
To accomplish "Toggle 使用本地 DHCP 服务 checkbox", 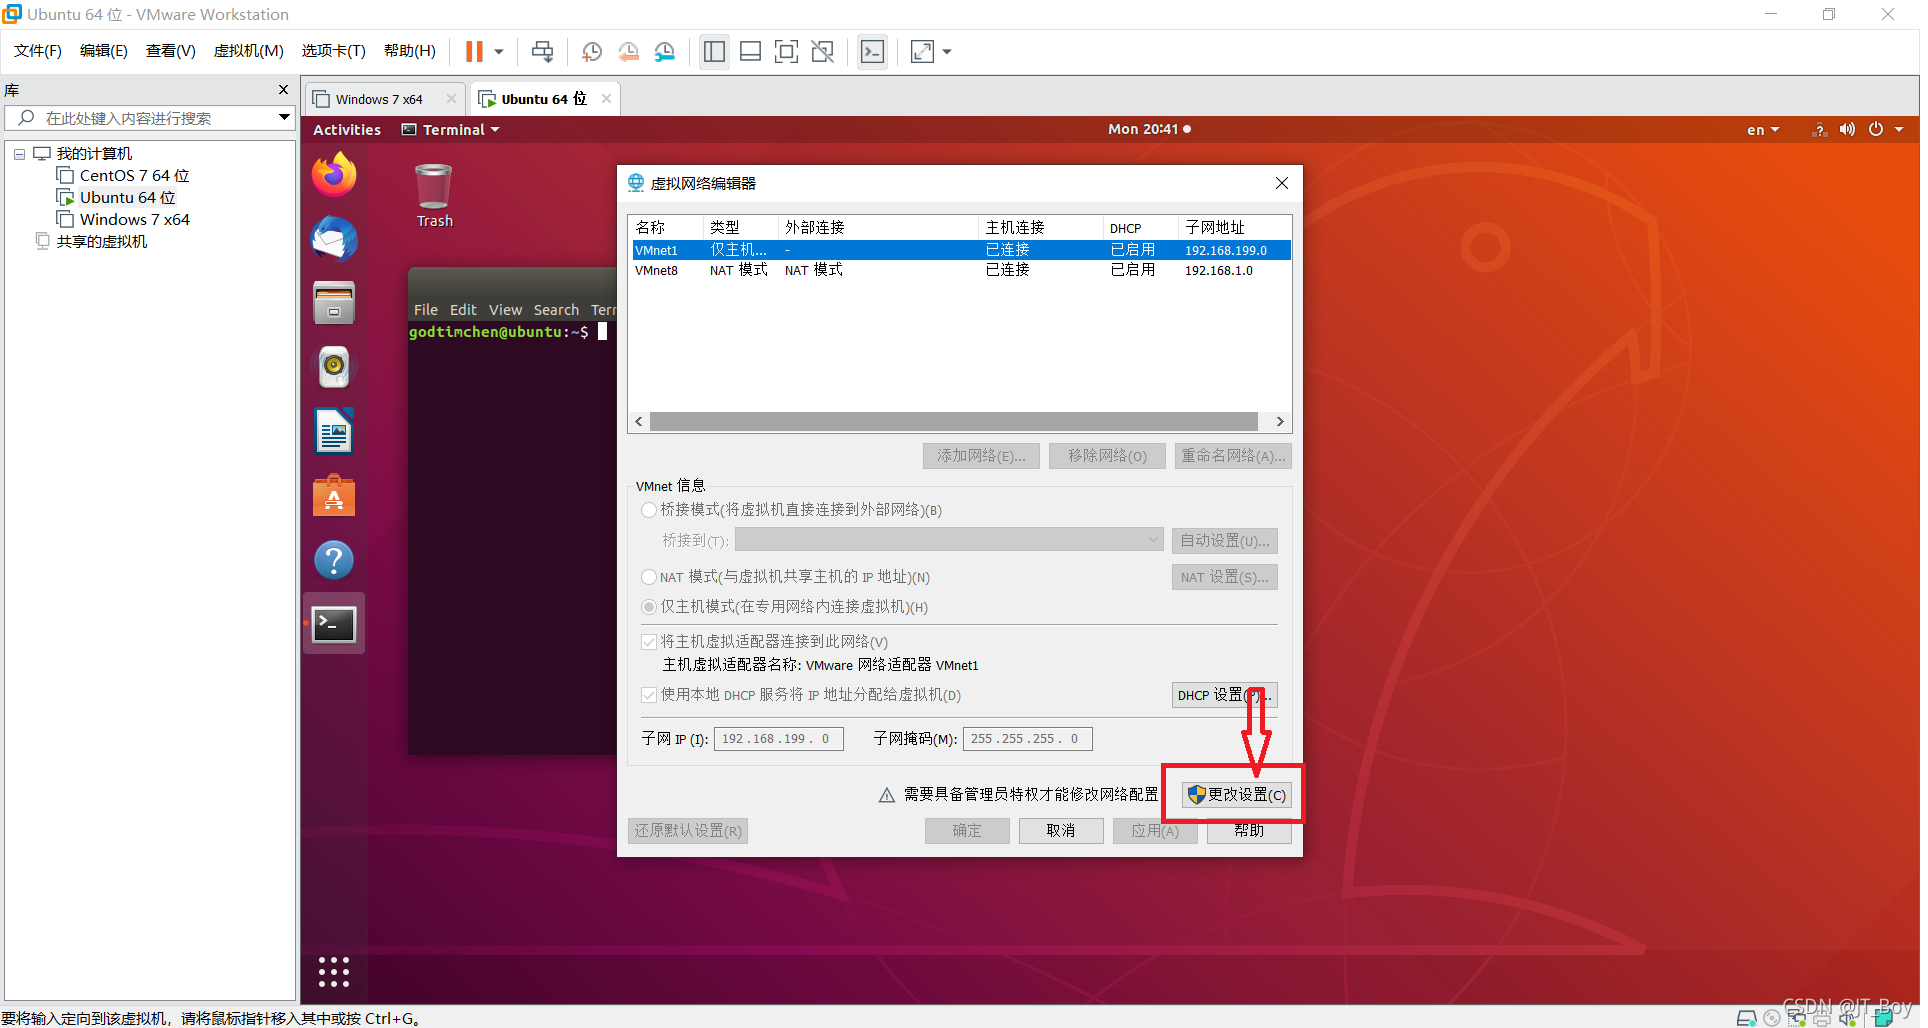I will click(x=649, y=695).
